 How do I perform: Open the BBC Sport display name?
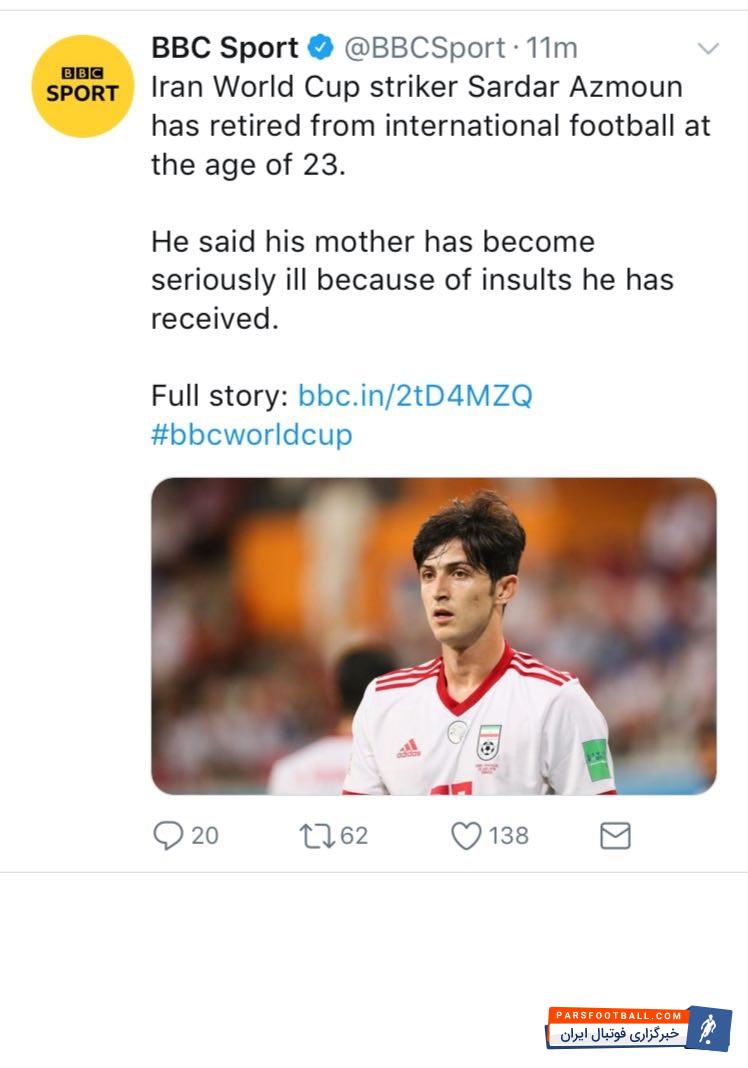(x=225, y=47)
